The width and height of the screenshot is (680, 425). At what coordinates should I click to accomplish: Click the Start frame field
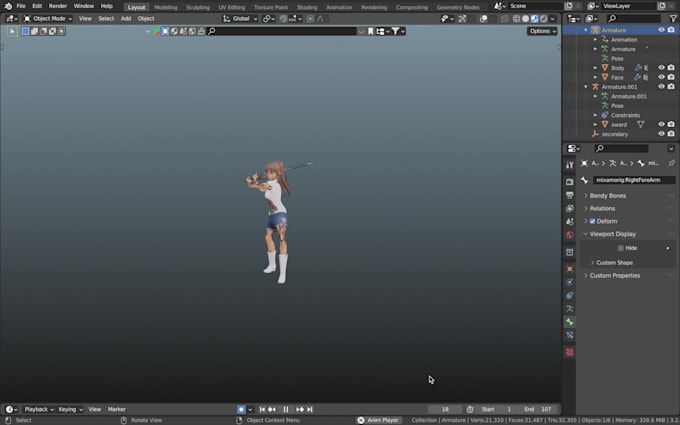[497, 409]
